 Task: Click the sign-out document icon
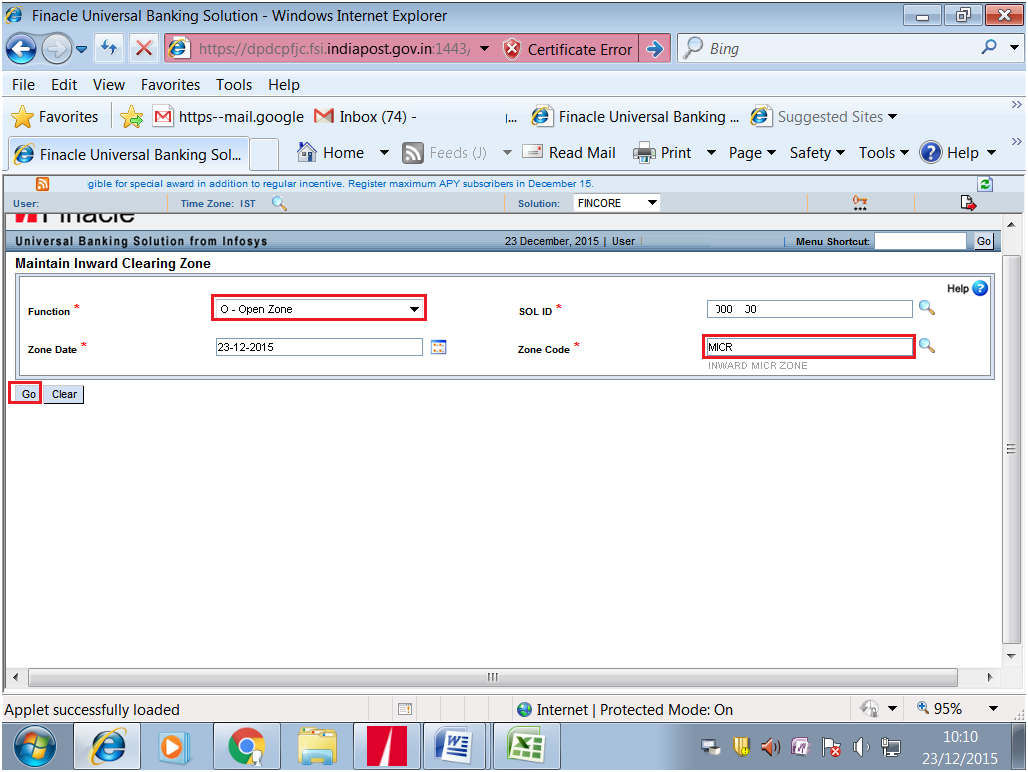tap(967, 202)
